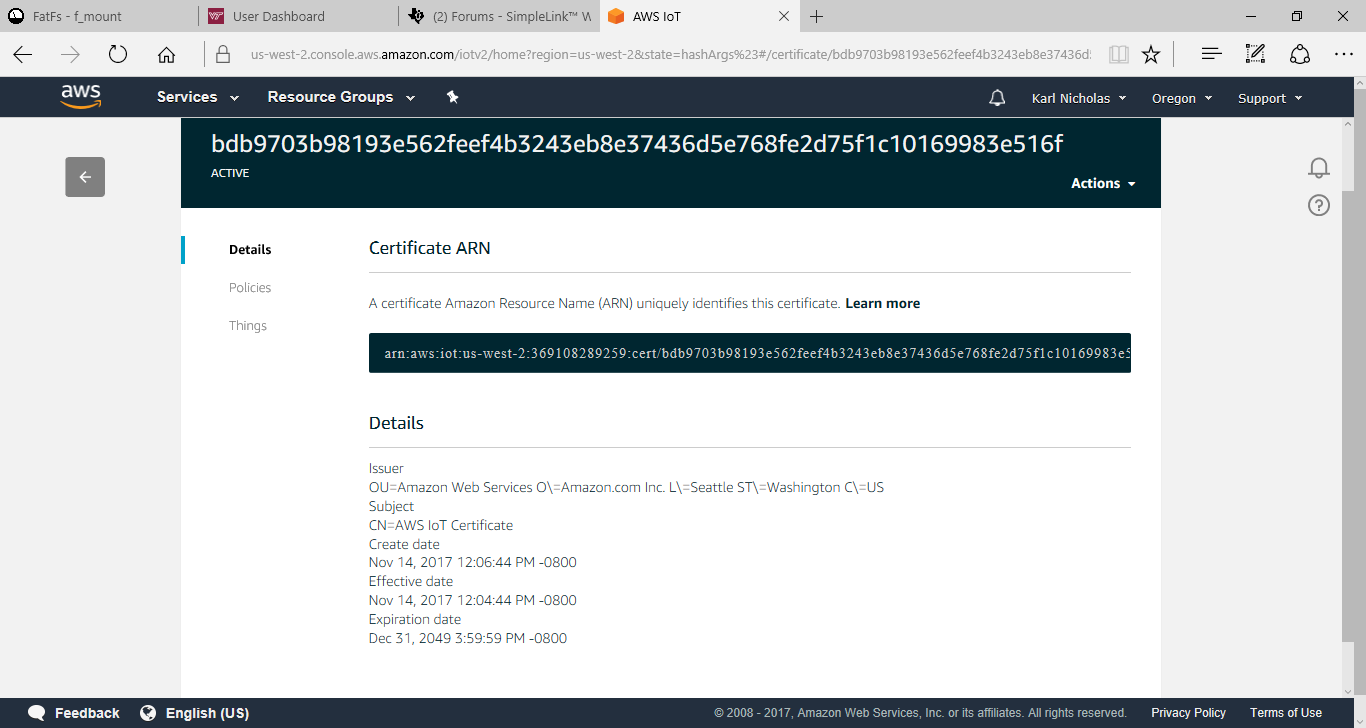1366x728 pixels.
Task: Click the certificate ARN text box
Action: tap(750, 353)
